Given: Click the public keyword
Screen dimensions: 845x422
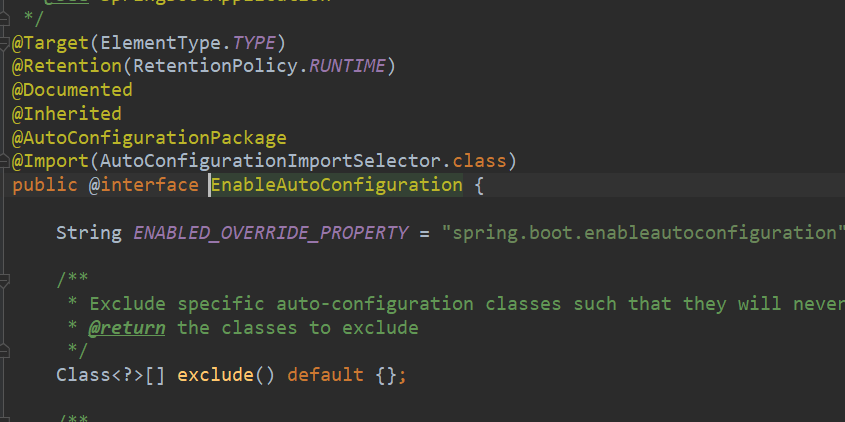Looking at the screenshot, I should point(45,185).
